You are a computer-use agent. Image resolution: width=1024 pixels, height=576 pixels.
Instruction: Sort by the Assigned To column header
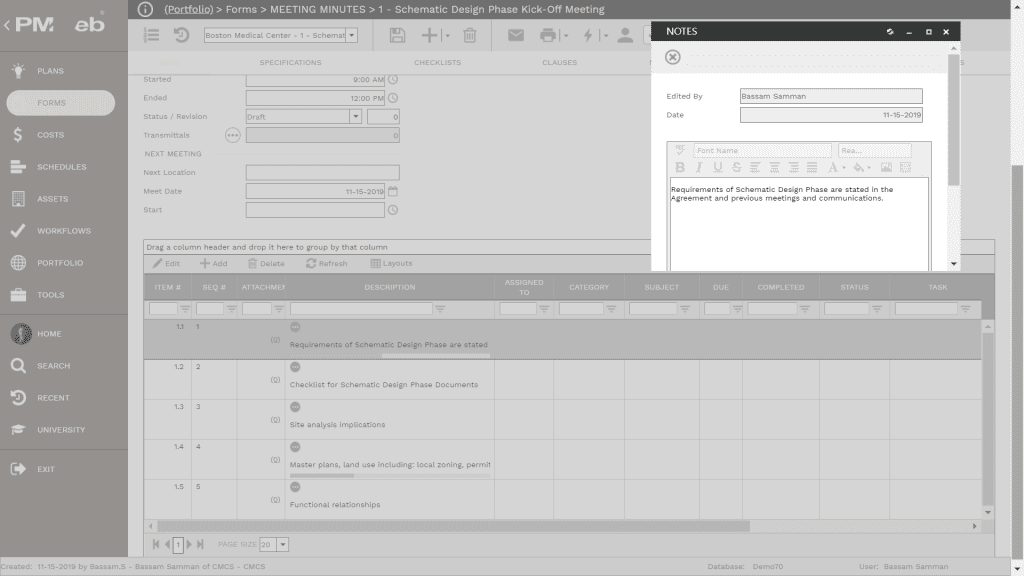pyautogui.click(x=524, y=287)
